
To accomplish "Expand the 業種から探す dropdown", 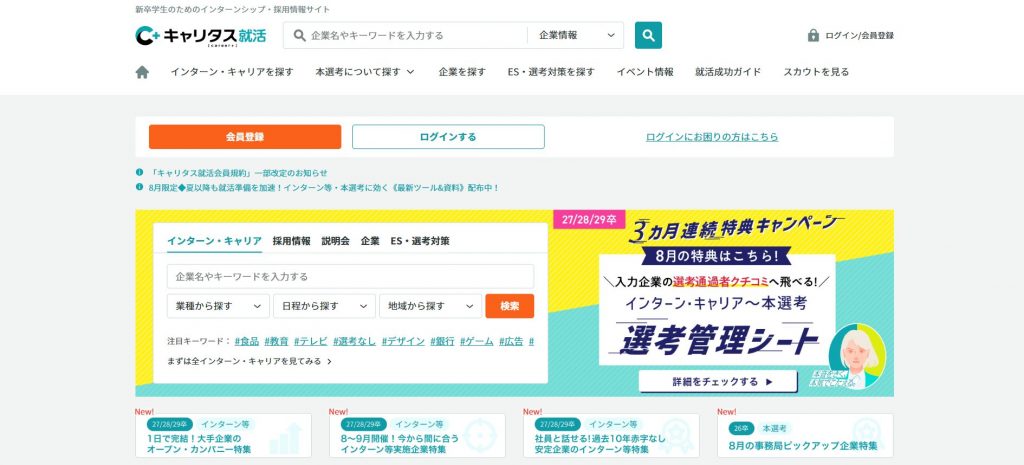I will (x=217, y=306).
